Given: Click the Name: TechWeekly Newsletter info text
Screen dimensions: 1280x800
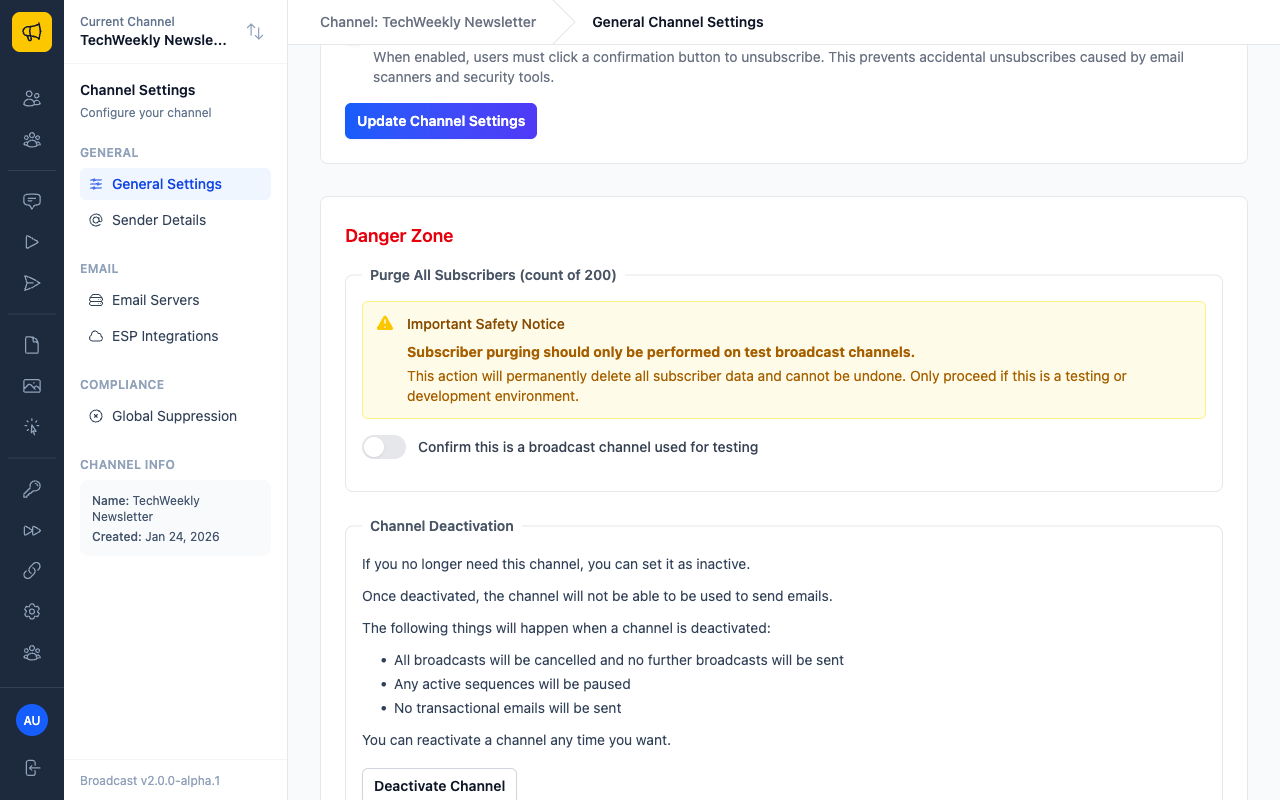Looking at the screenshot, I should (x=146, y=509).
